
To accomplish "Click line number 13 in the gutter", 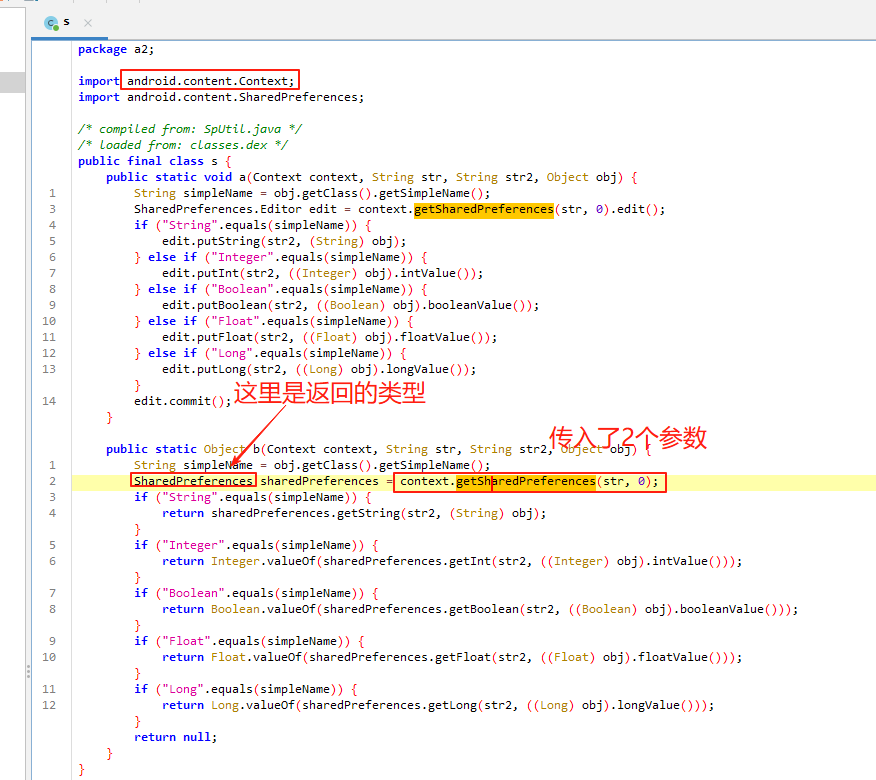I will 49,369.
